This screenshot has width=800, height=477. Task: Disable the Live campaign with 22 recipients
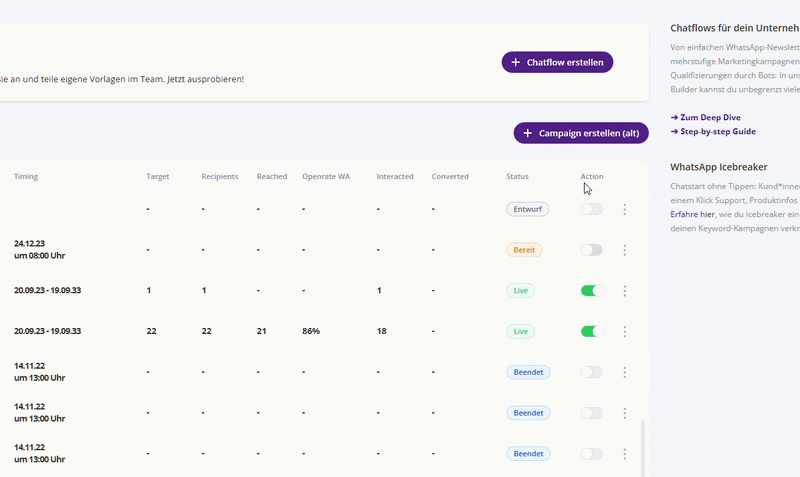[x=592, y=331]
